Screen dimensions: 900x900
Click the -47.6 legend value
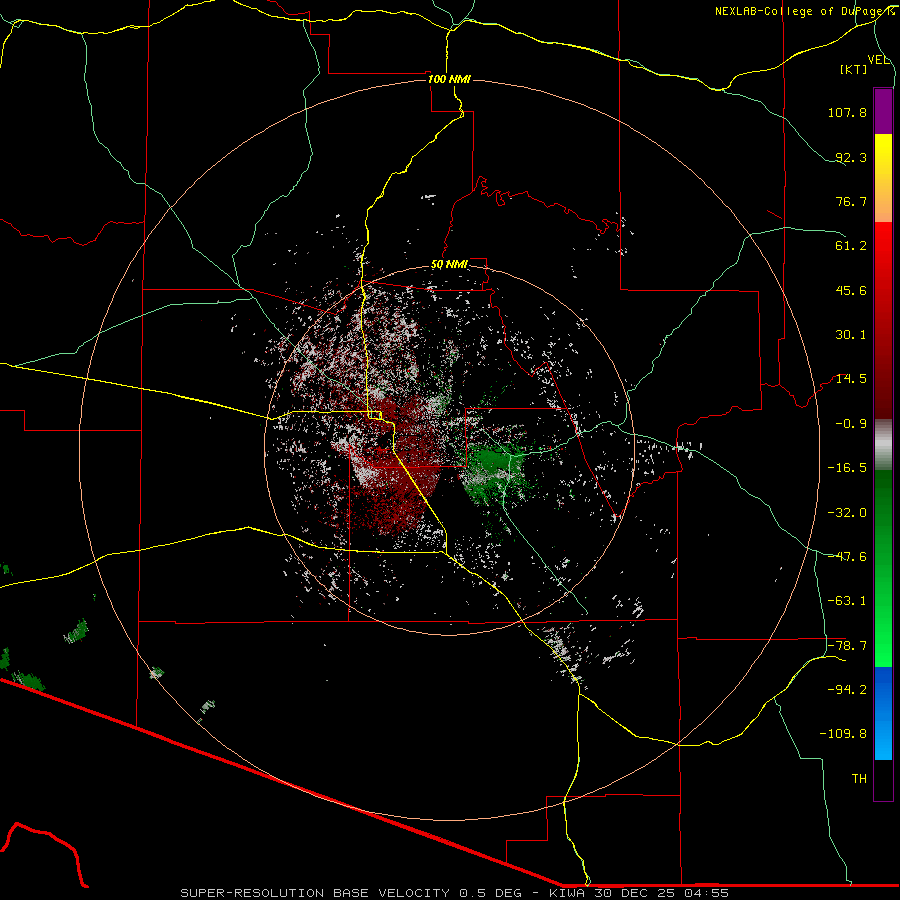pyautogui.click(x=847, y=557)
